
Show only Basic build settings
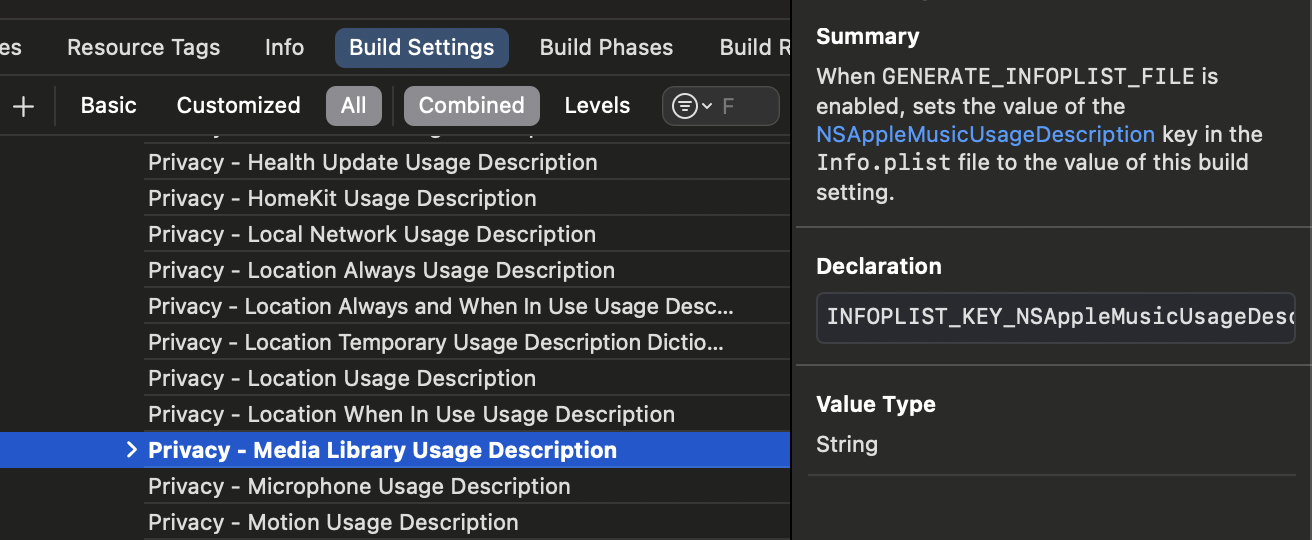(x=108, y=106)
